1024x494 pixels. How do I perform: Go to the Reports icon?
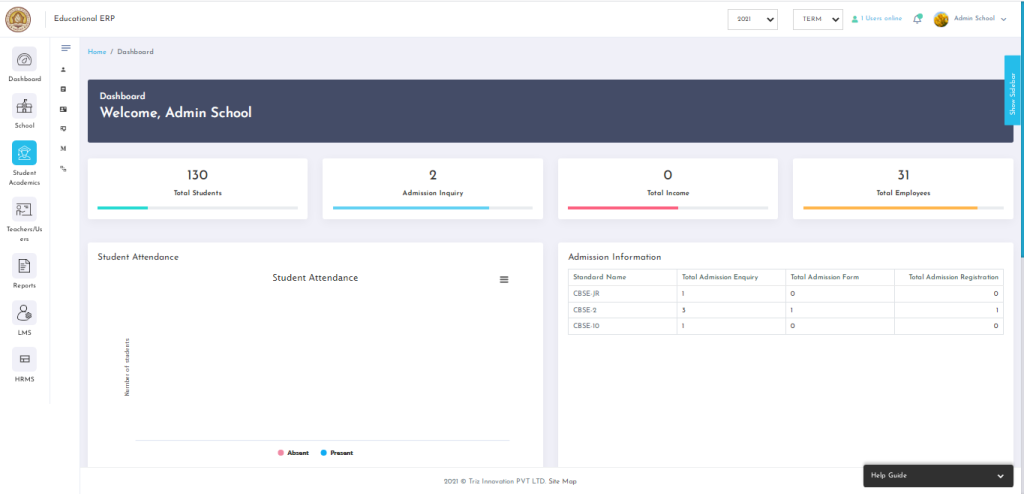[x=25, y=266]
